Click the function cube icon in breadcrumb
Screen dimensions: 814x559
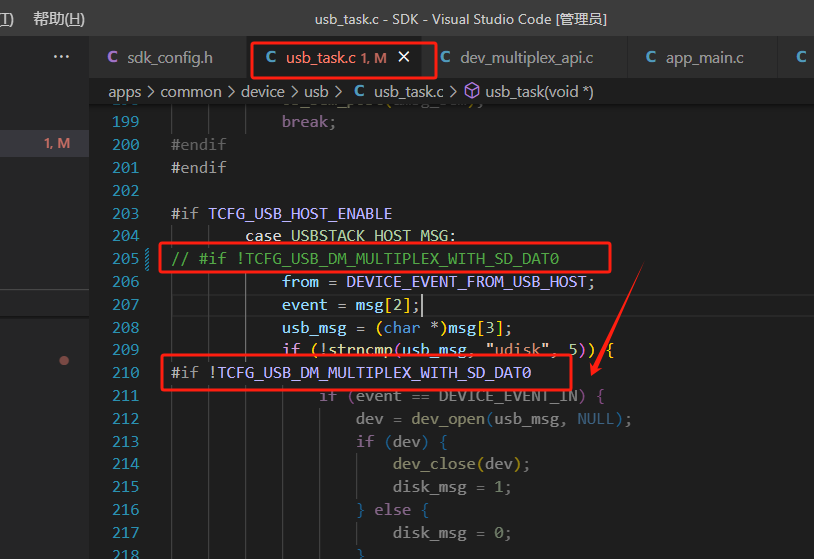[x=471, y=91]
